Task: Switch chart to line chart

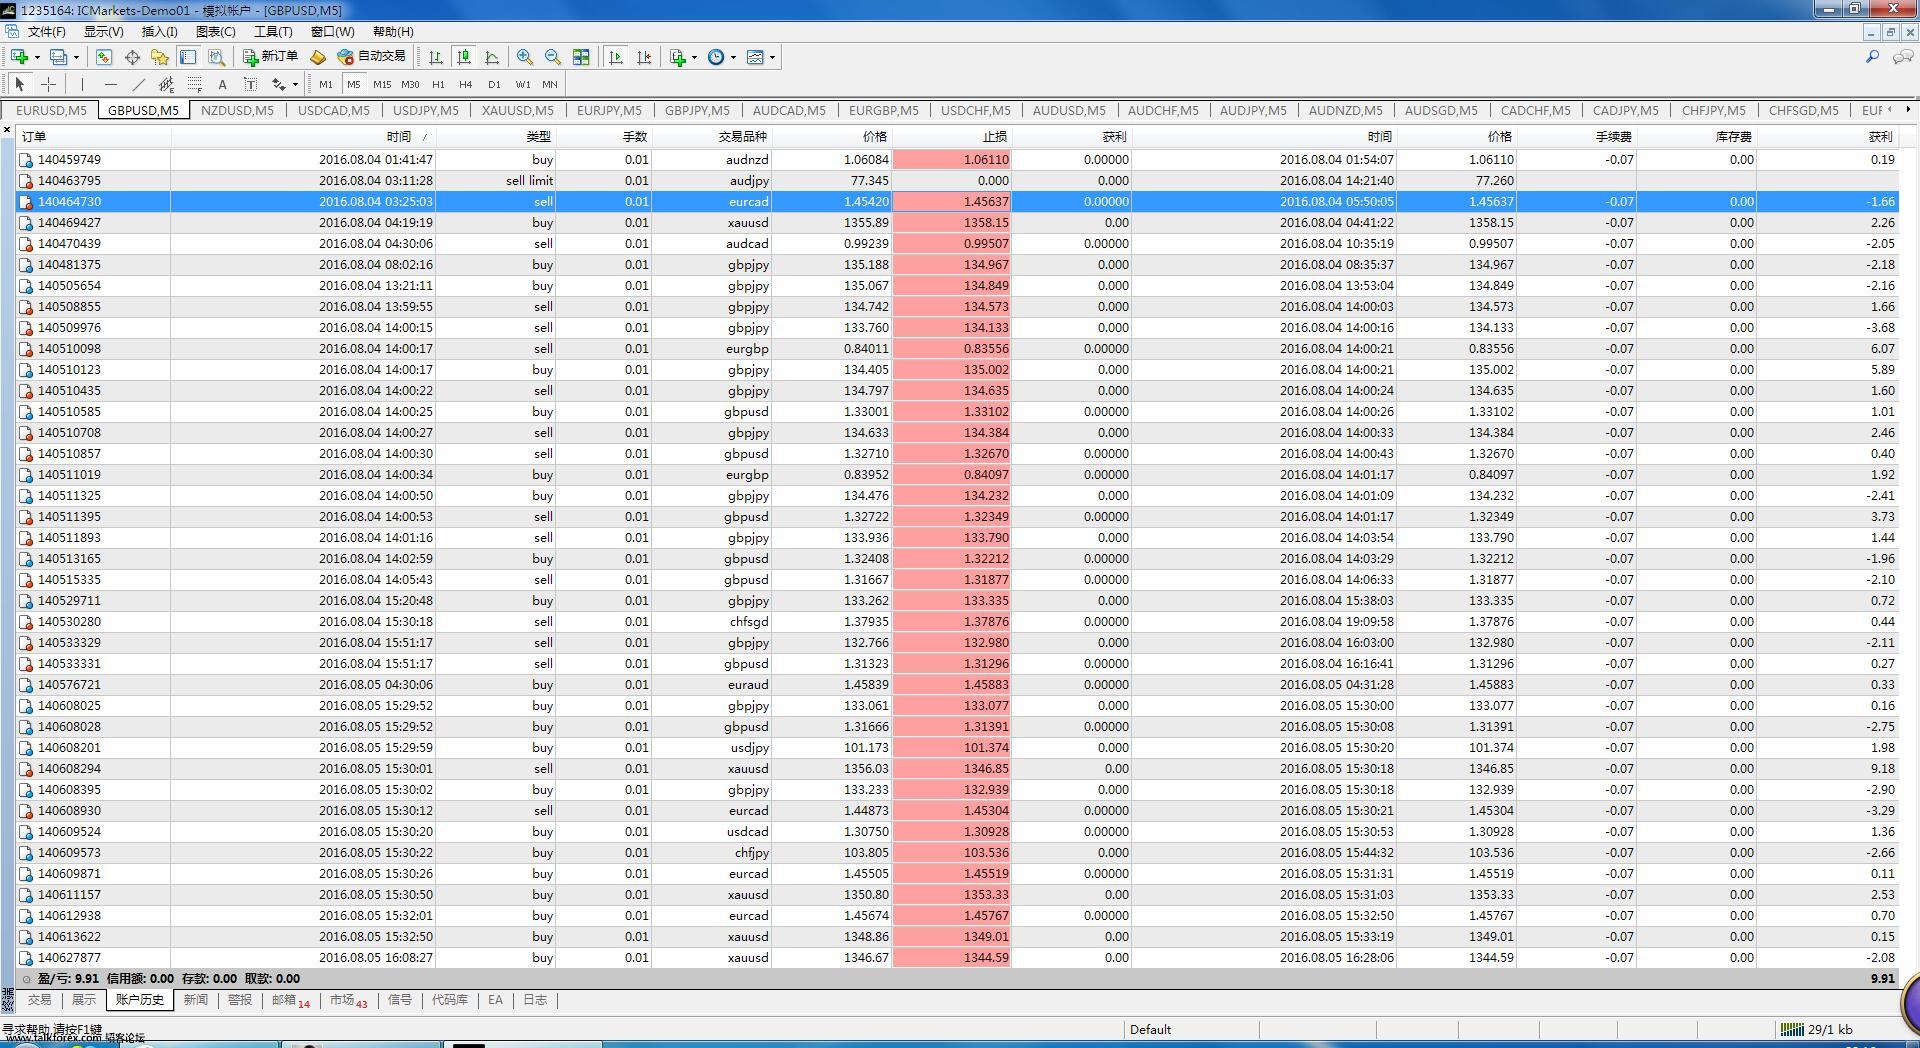Action: pyautogui.click(x=492, y=57)
